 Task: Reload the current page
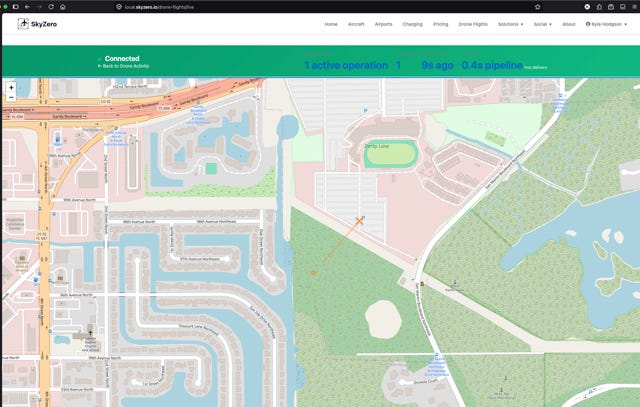(x=51, y=7)
